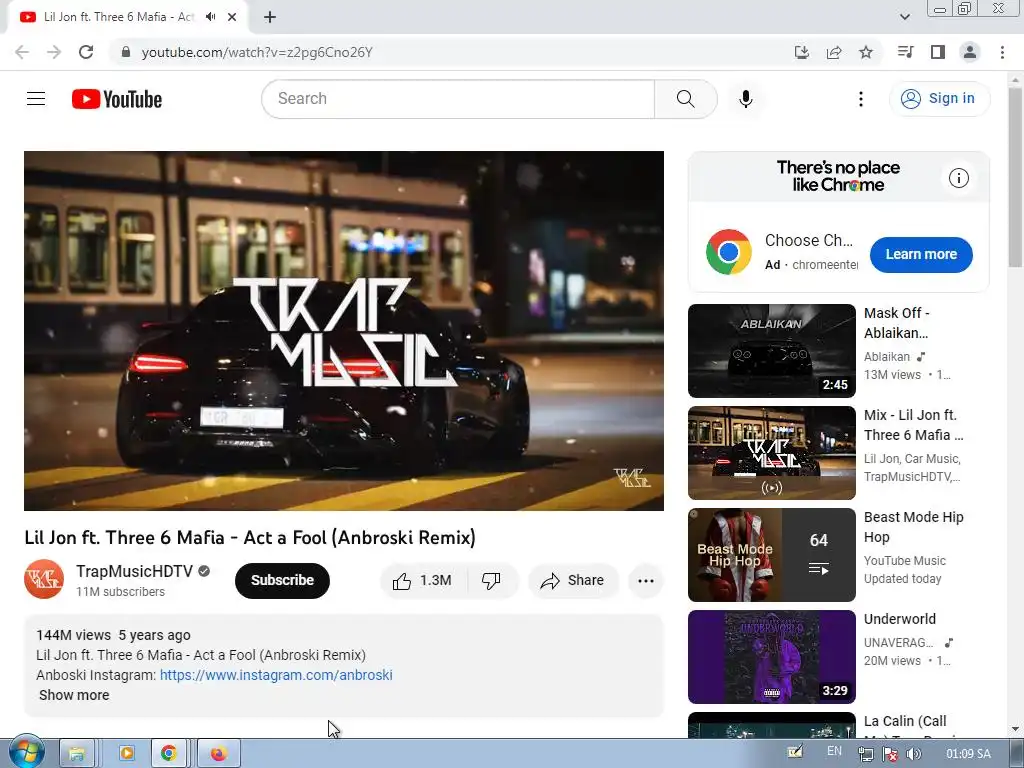This screenshot has width=1024, height=768.
Task: Open Windows Explorer from taskbar
Action: (76, 754)
